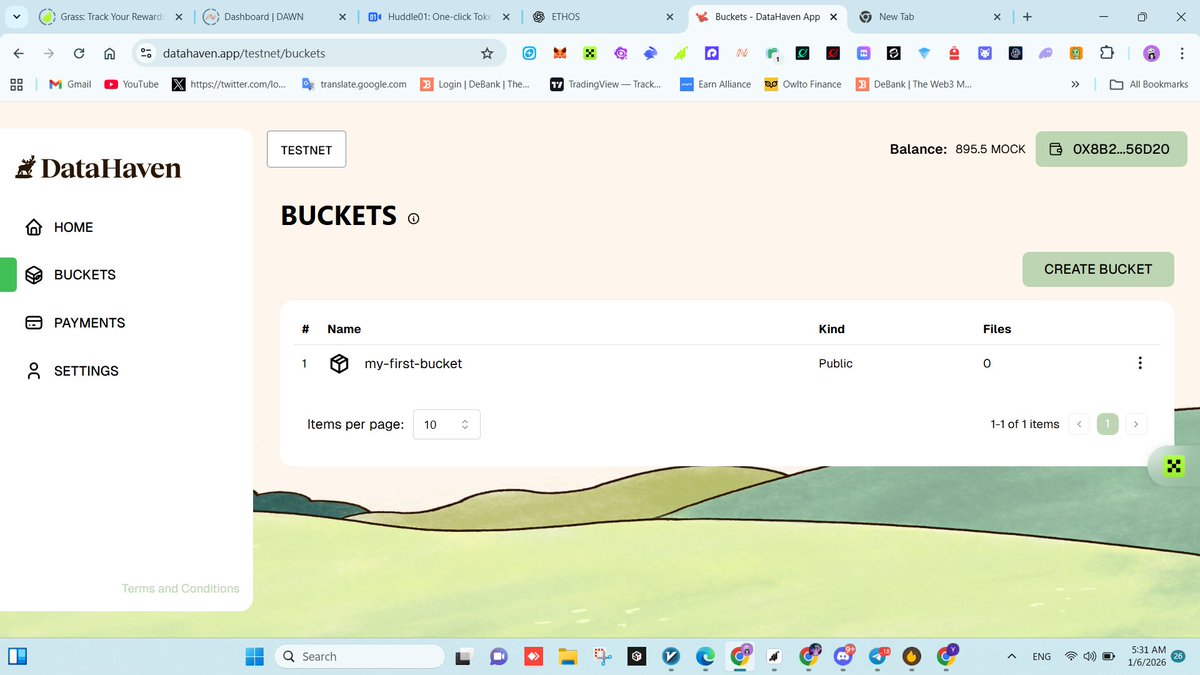The width and height of the screenshot is (1200, 675).
Task: Open TradingView bookmark
Action: click(605, 84)
